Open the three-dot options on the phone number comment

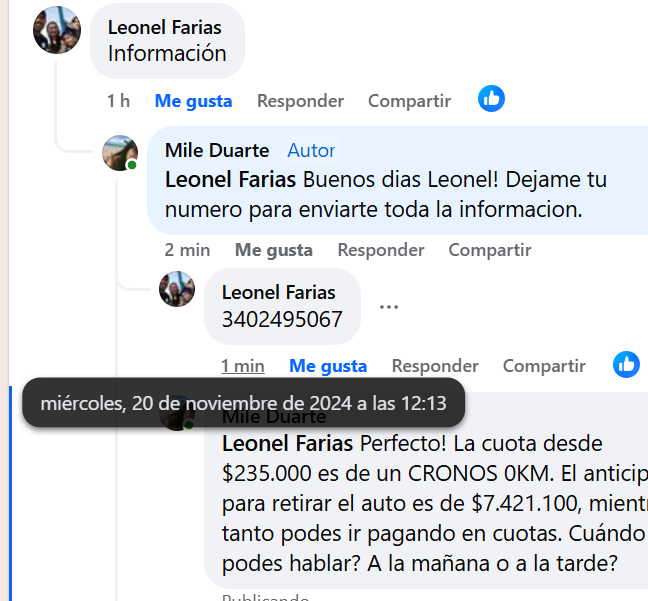pos(389,307)
